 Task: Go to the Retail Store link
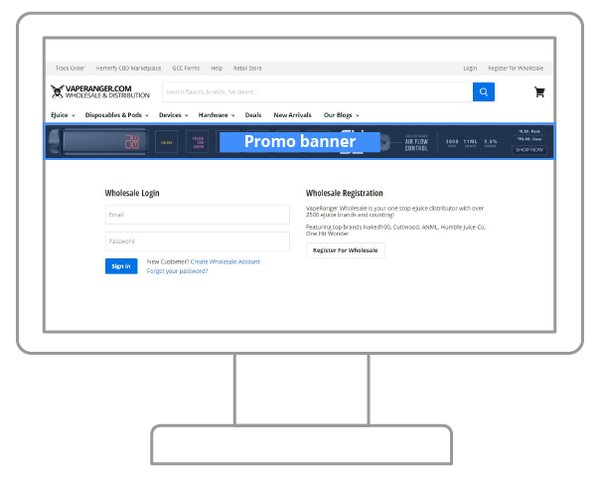coord(247,68)
